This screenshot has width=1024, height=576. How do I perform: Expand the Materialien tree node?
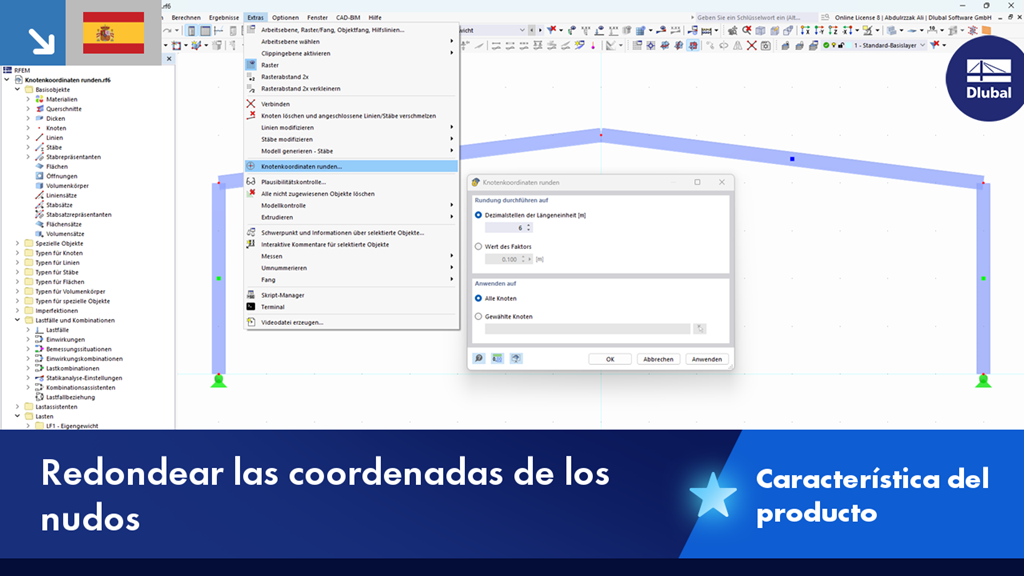pos(28,99)
